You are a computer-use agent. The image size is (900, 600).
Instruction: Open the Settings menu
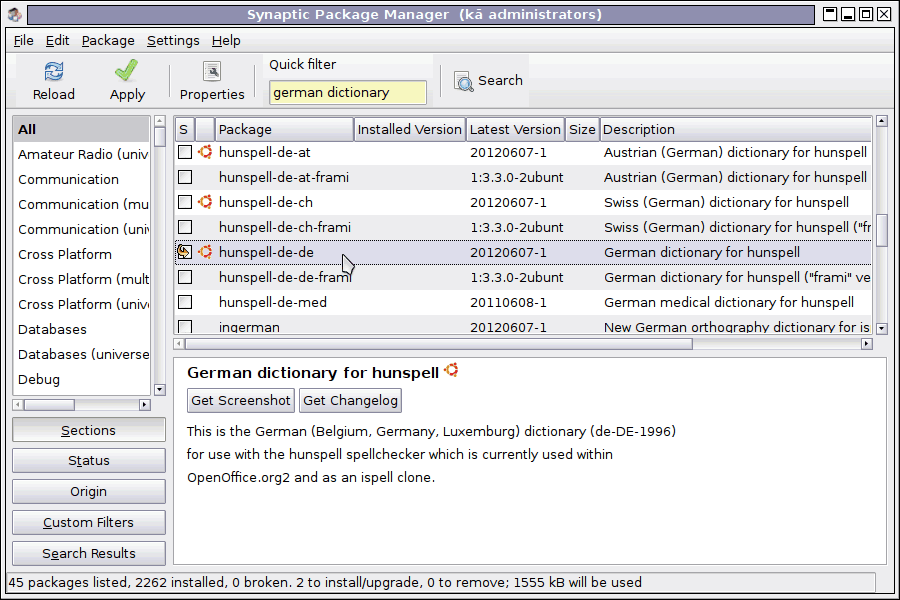(173, 41)
